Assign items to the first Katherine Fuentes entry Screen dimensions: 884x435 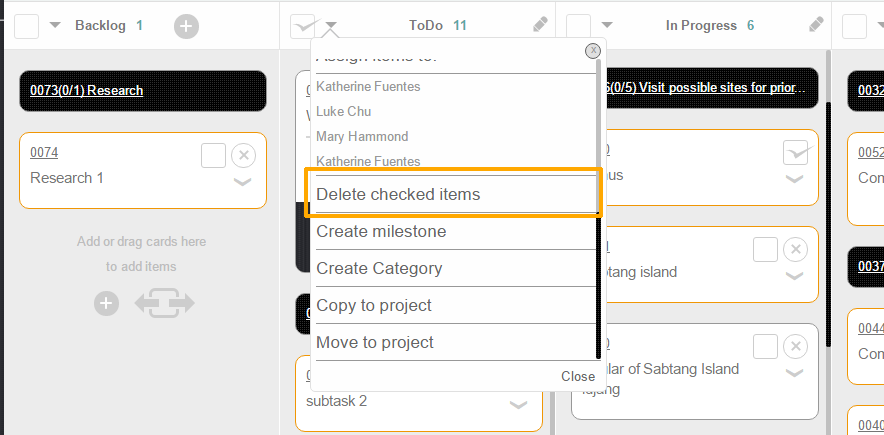(x=368, y=87)
